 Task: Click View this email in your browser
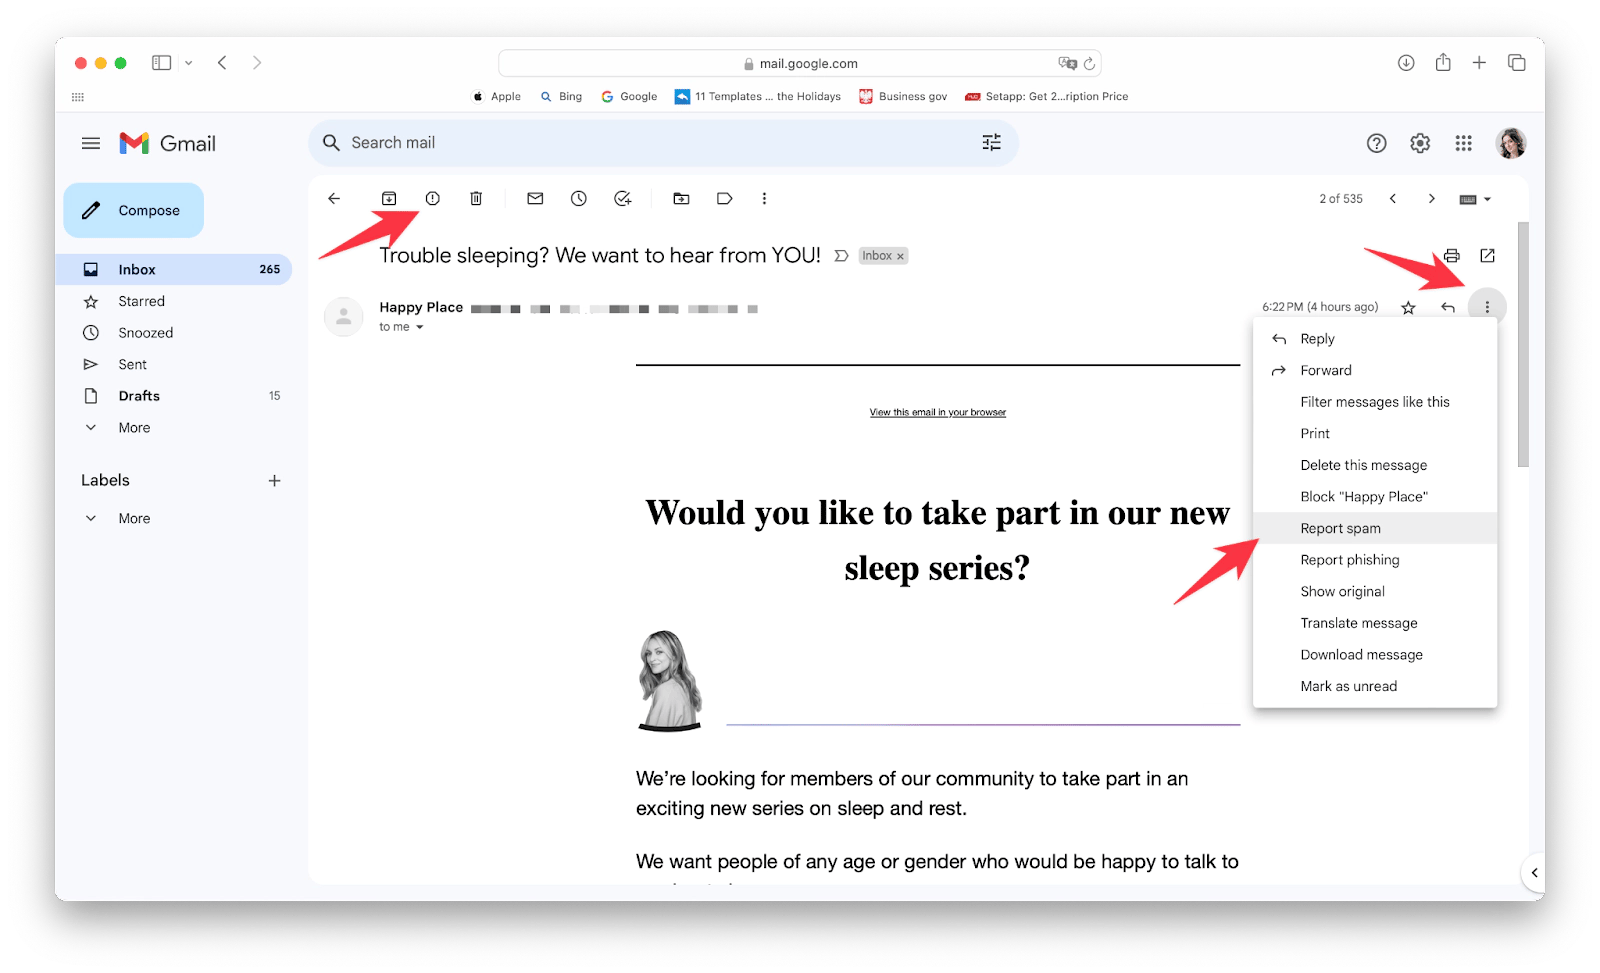tap(938, 412)
